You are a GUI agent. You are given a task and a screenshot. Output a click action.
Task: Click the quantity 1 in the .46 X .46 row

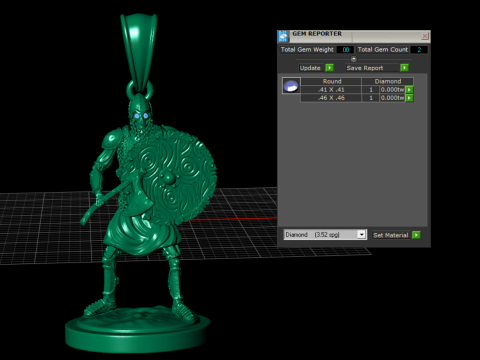[371, 98]
